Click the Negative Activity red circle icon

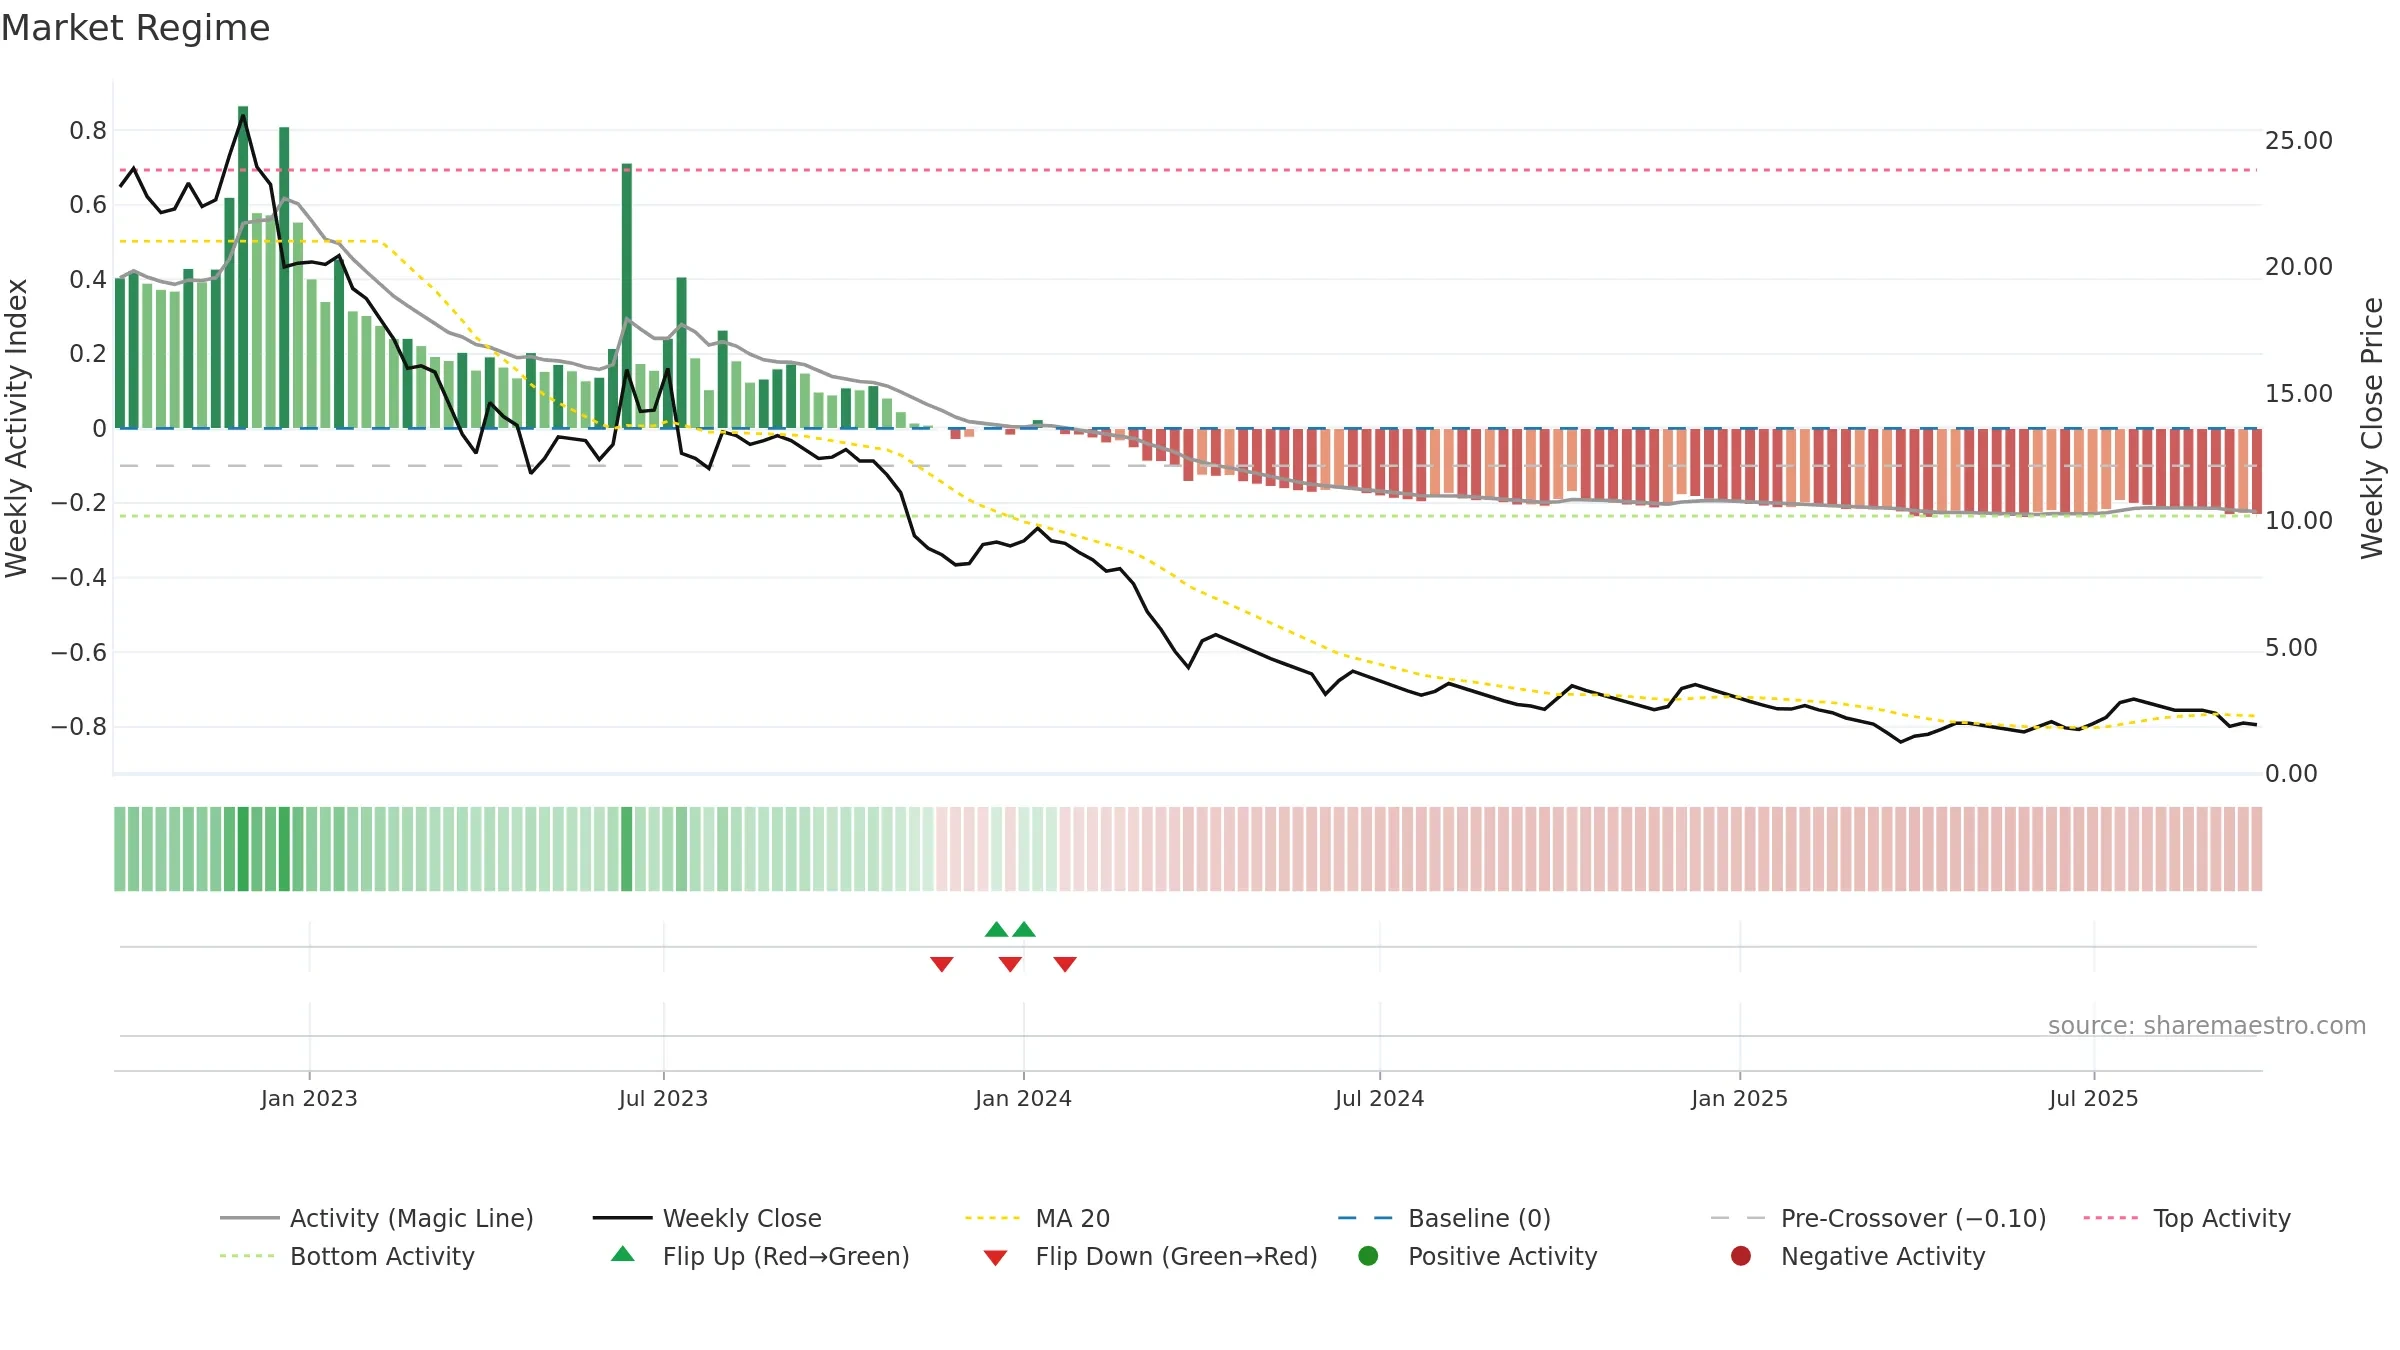pos(1741,1255)
